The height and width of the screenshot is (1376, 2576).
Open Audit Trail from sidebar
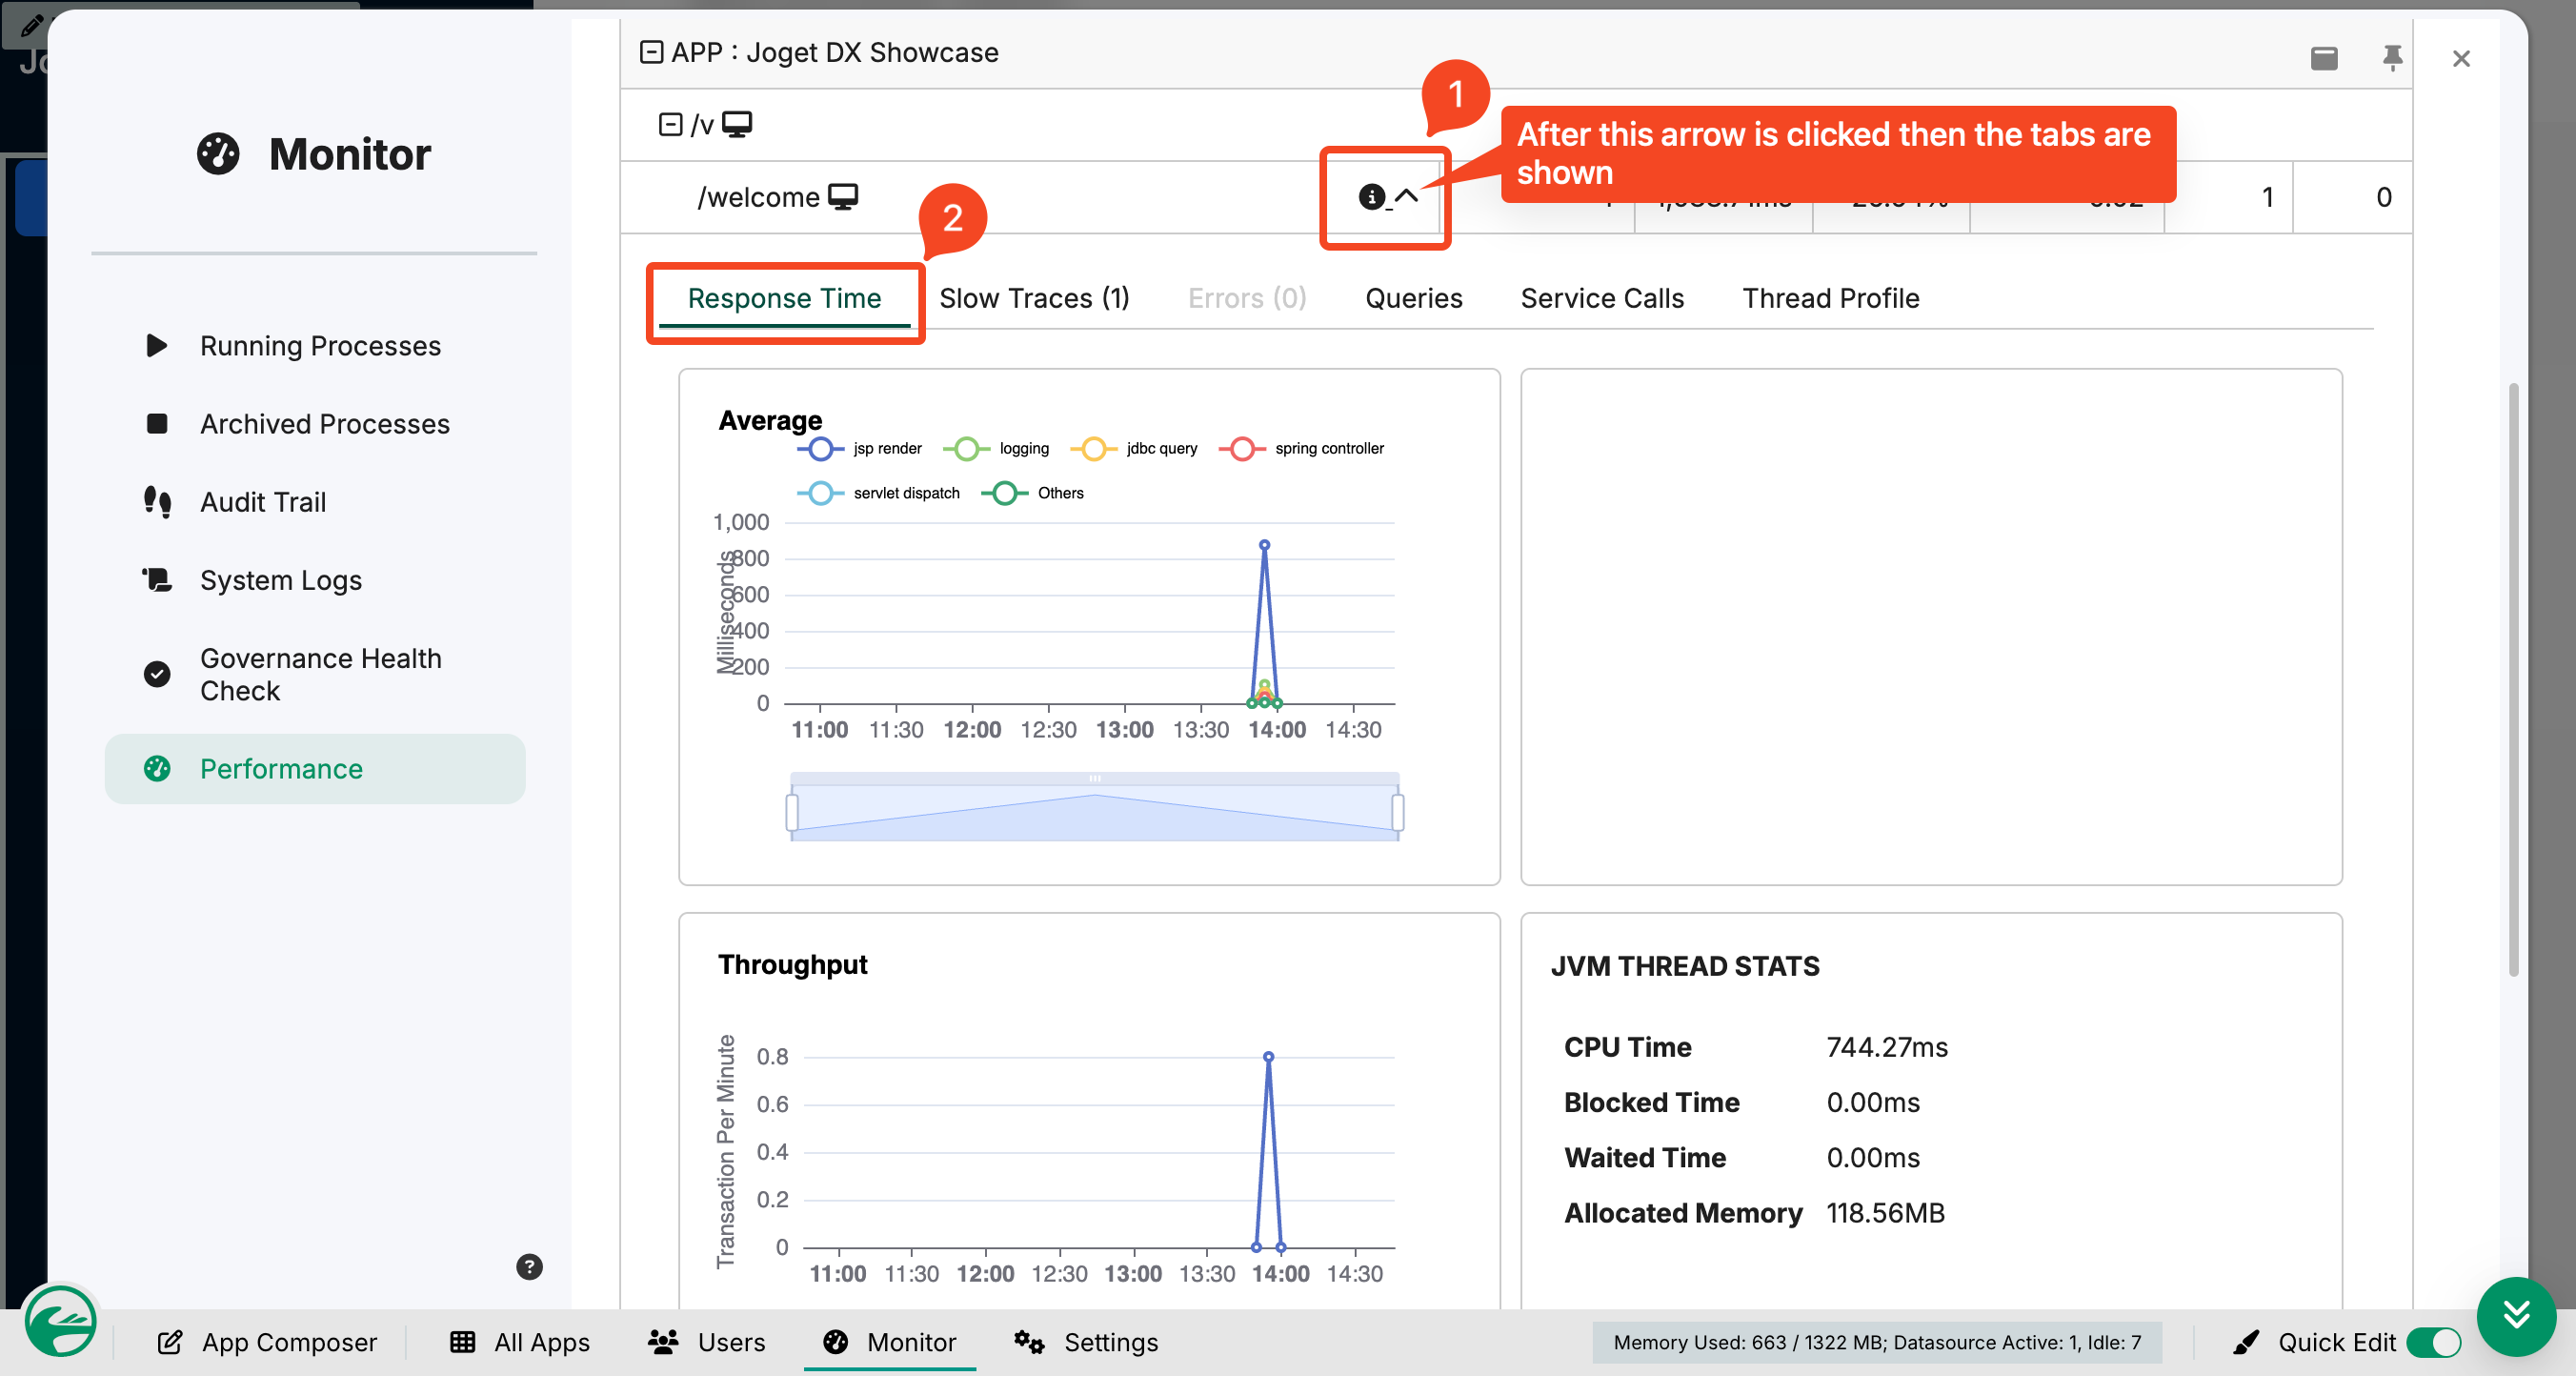(263, 502)
